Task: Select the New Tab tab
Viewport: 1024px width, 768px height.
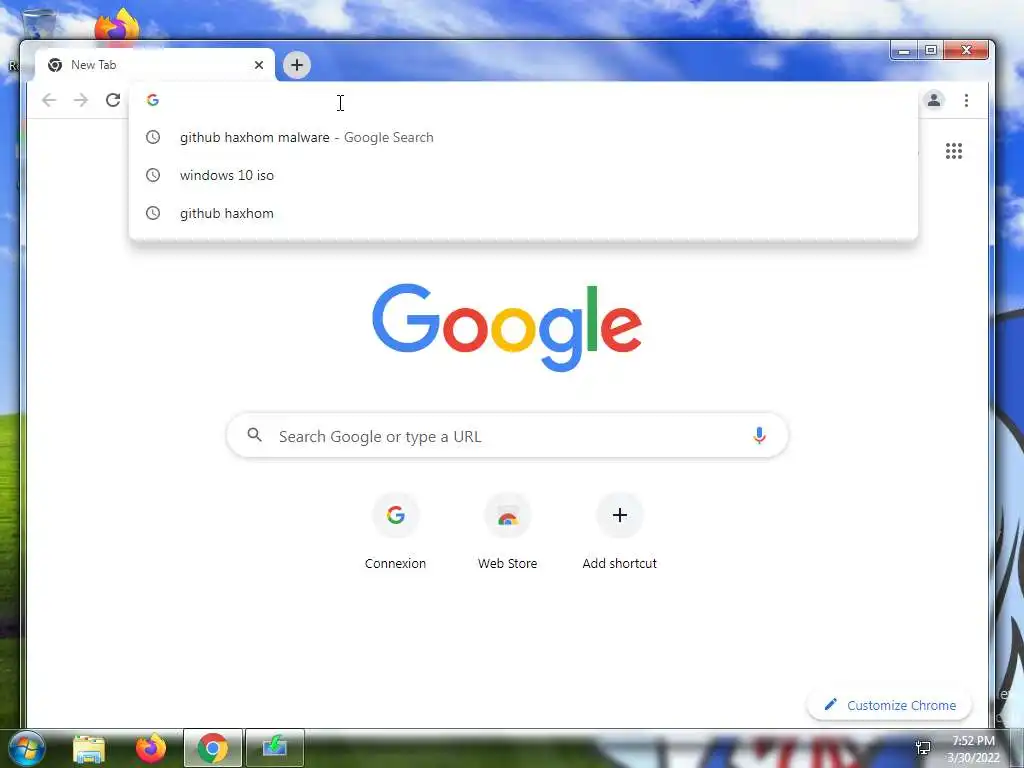Action: click(x=155, y=65)
